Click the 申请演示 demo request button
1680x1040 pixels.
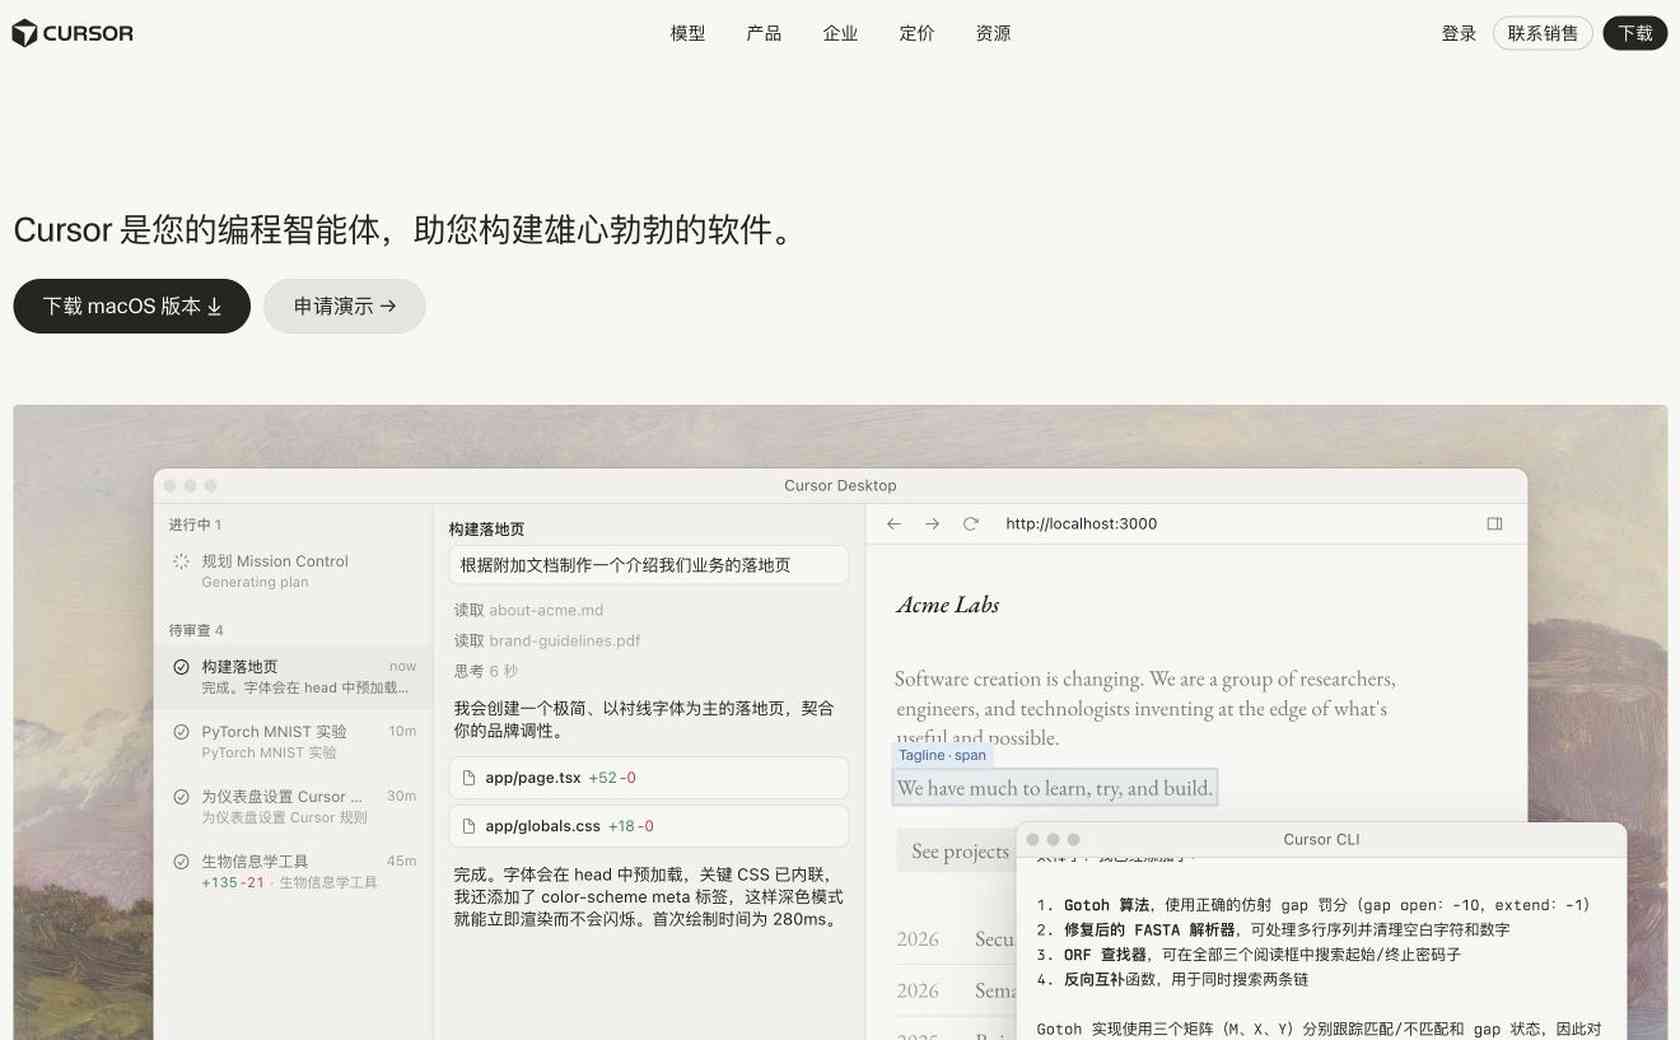344,306
